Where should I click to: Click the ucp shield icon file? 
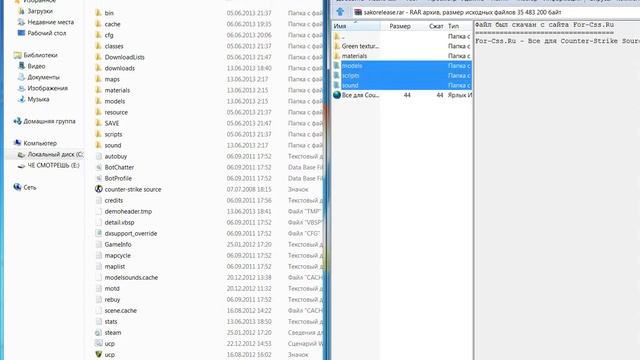(x=98, y=355)
